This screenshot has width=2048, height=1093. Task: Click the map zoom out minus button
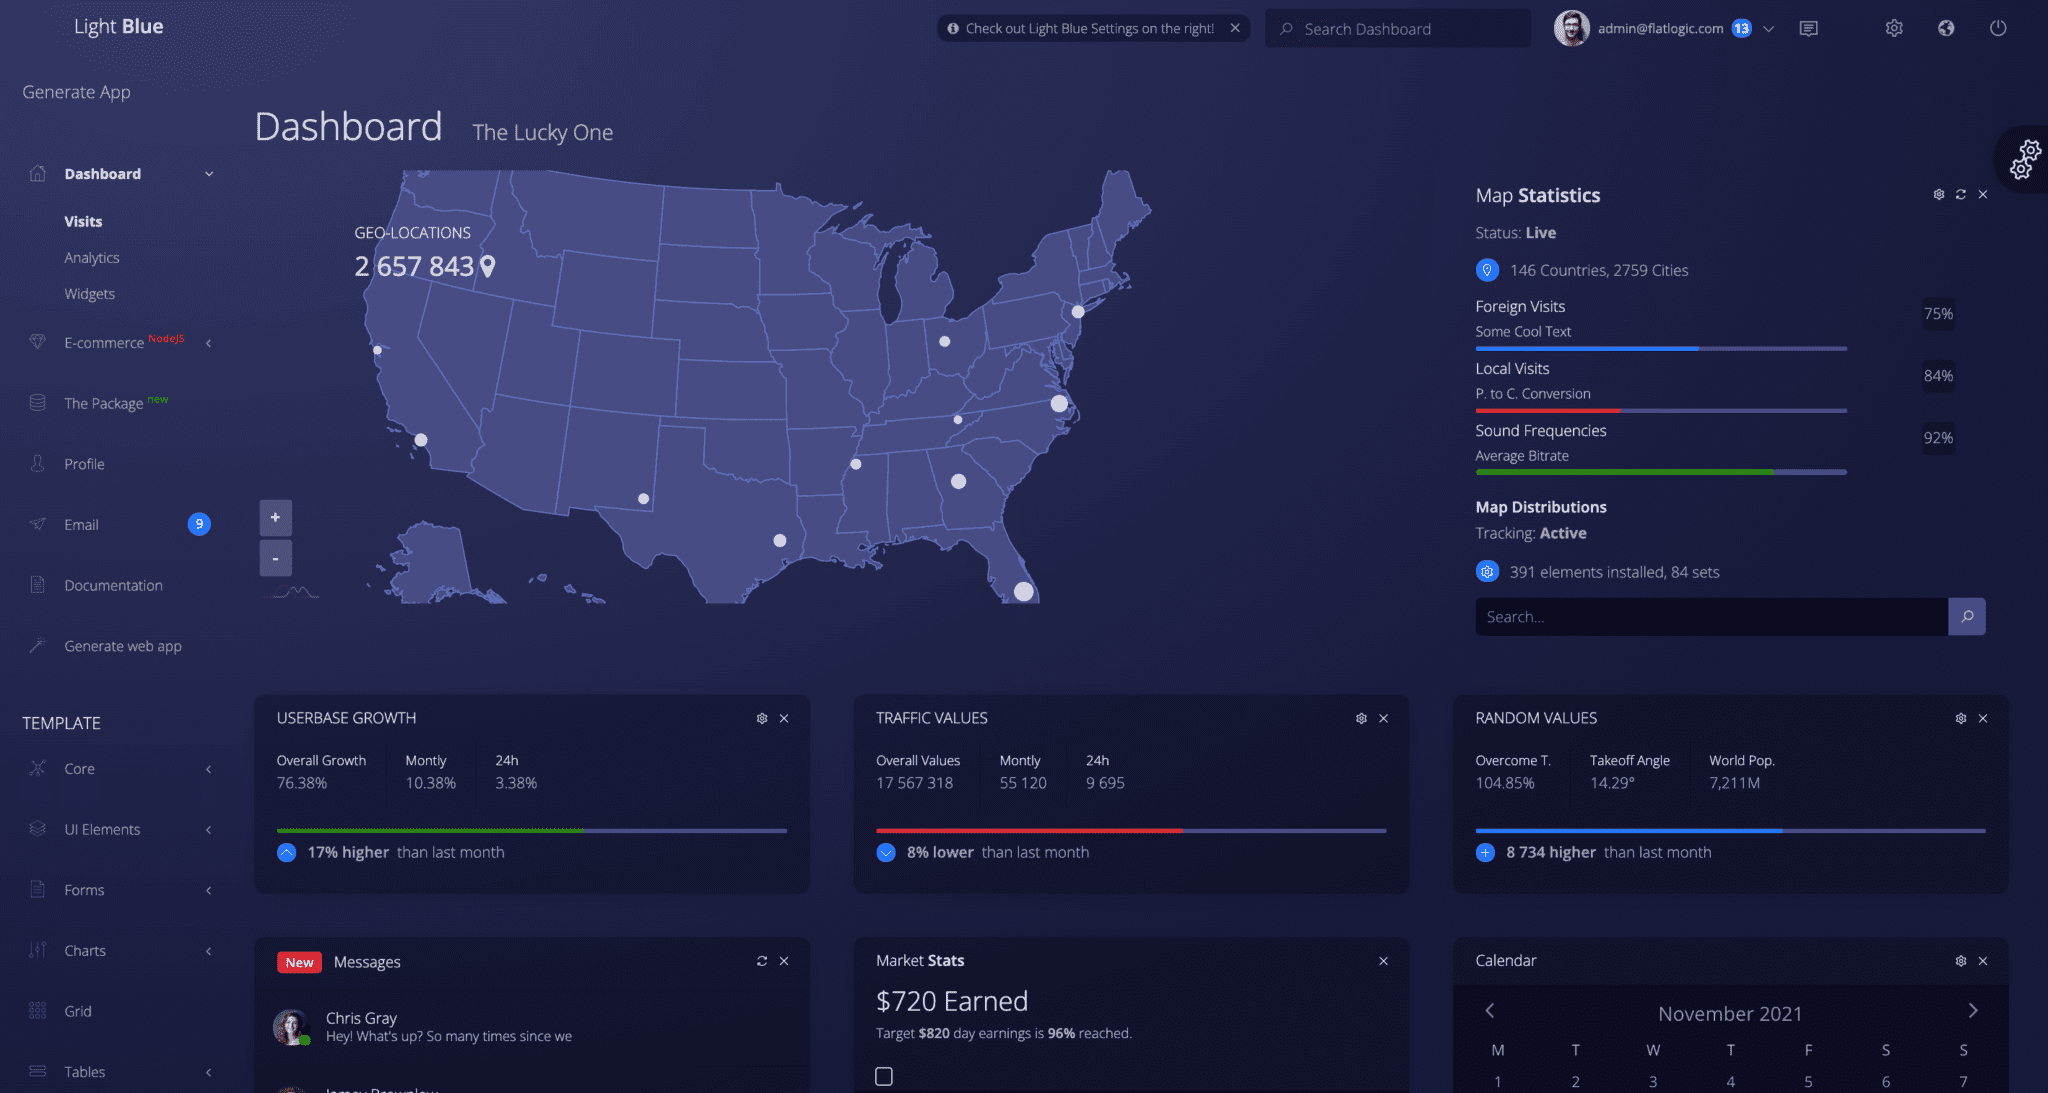275,558
